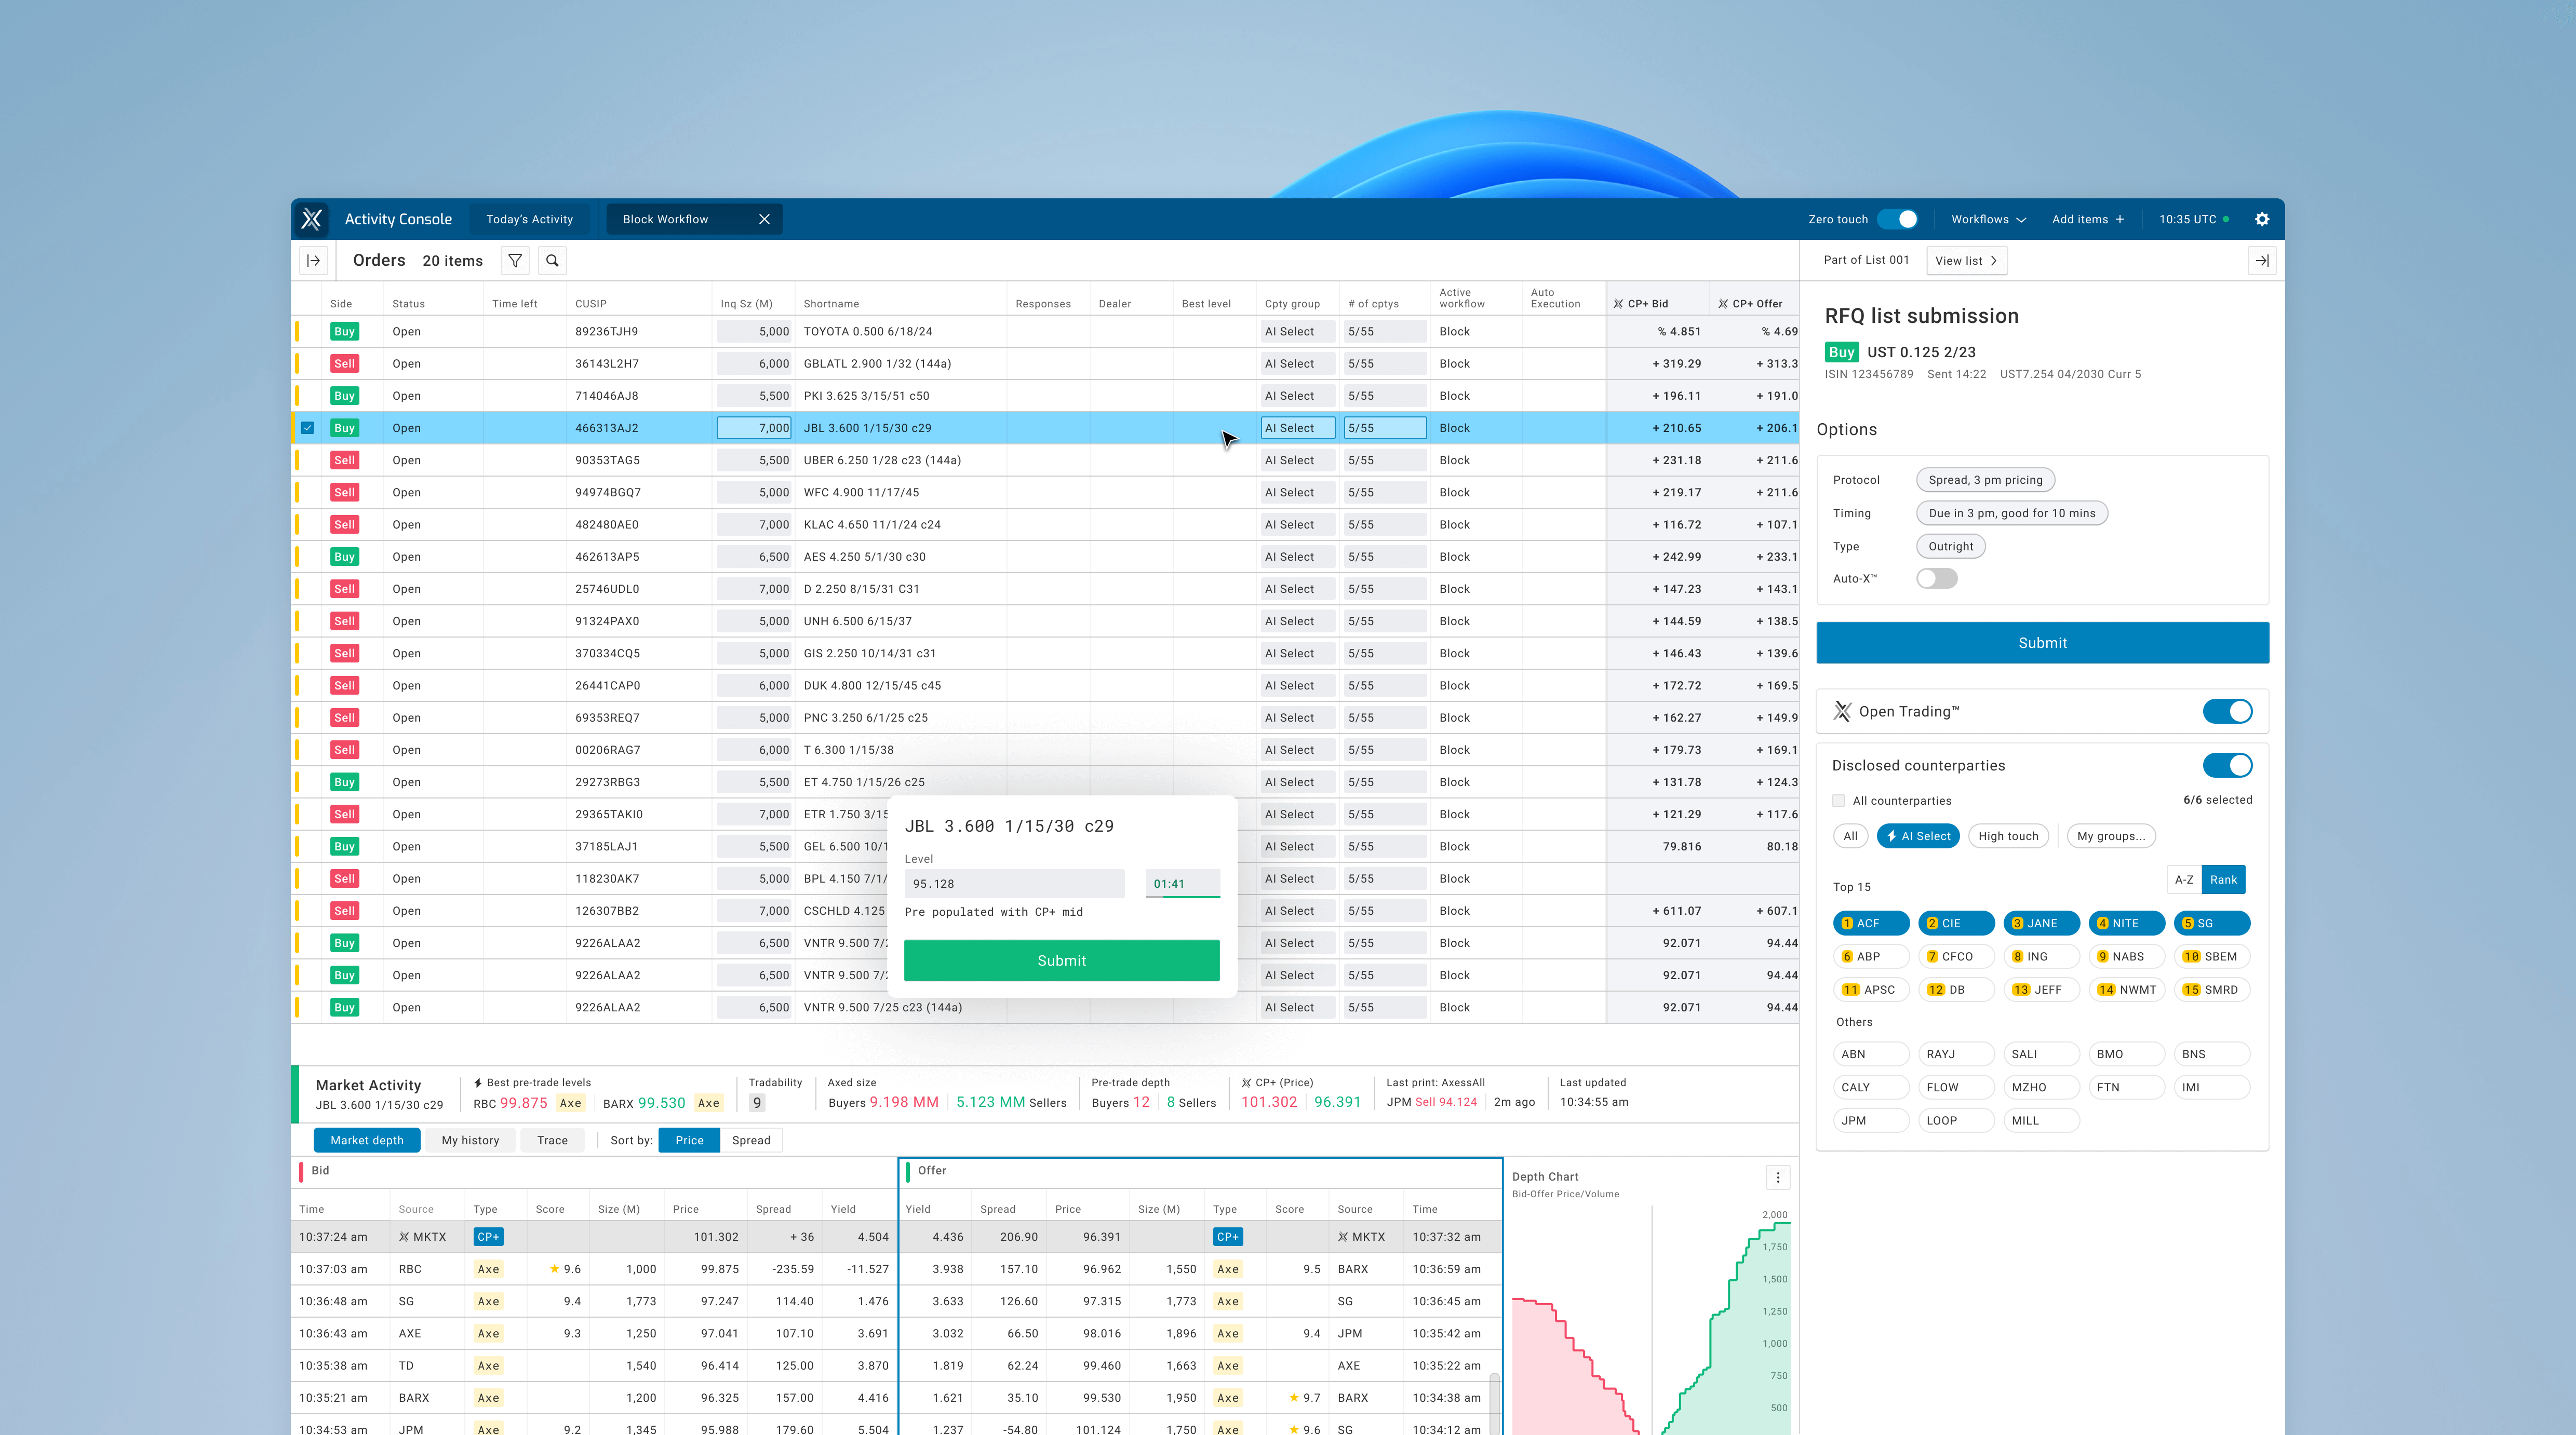Open the Protocol Spread, 3 pm pricing selector

[1985, 480]
